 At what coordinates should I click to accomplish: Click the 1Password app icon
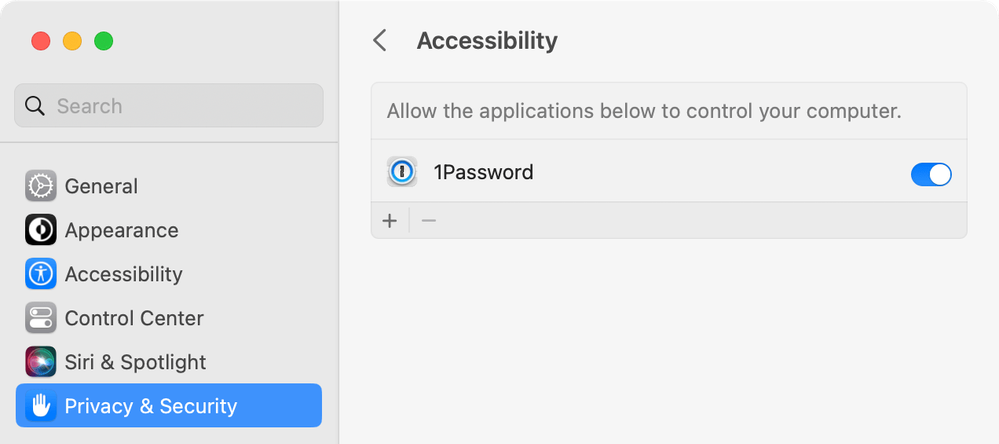402,172
